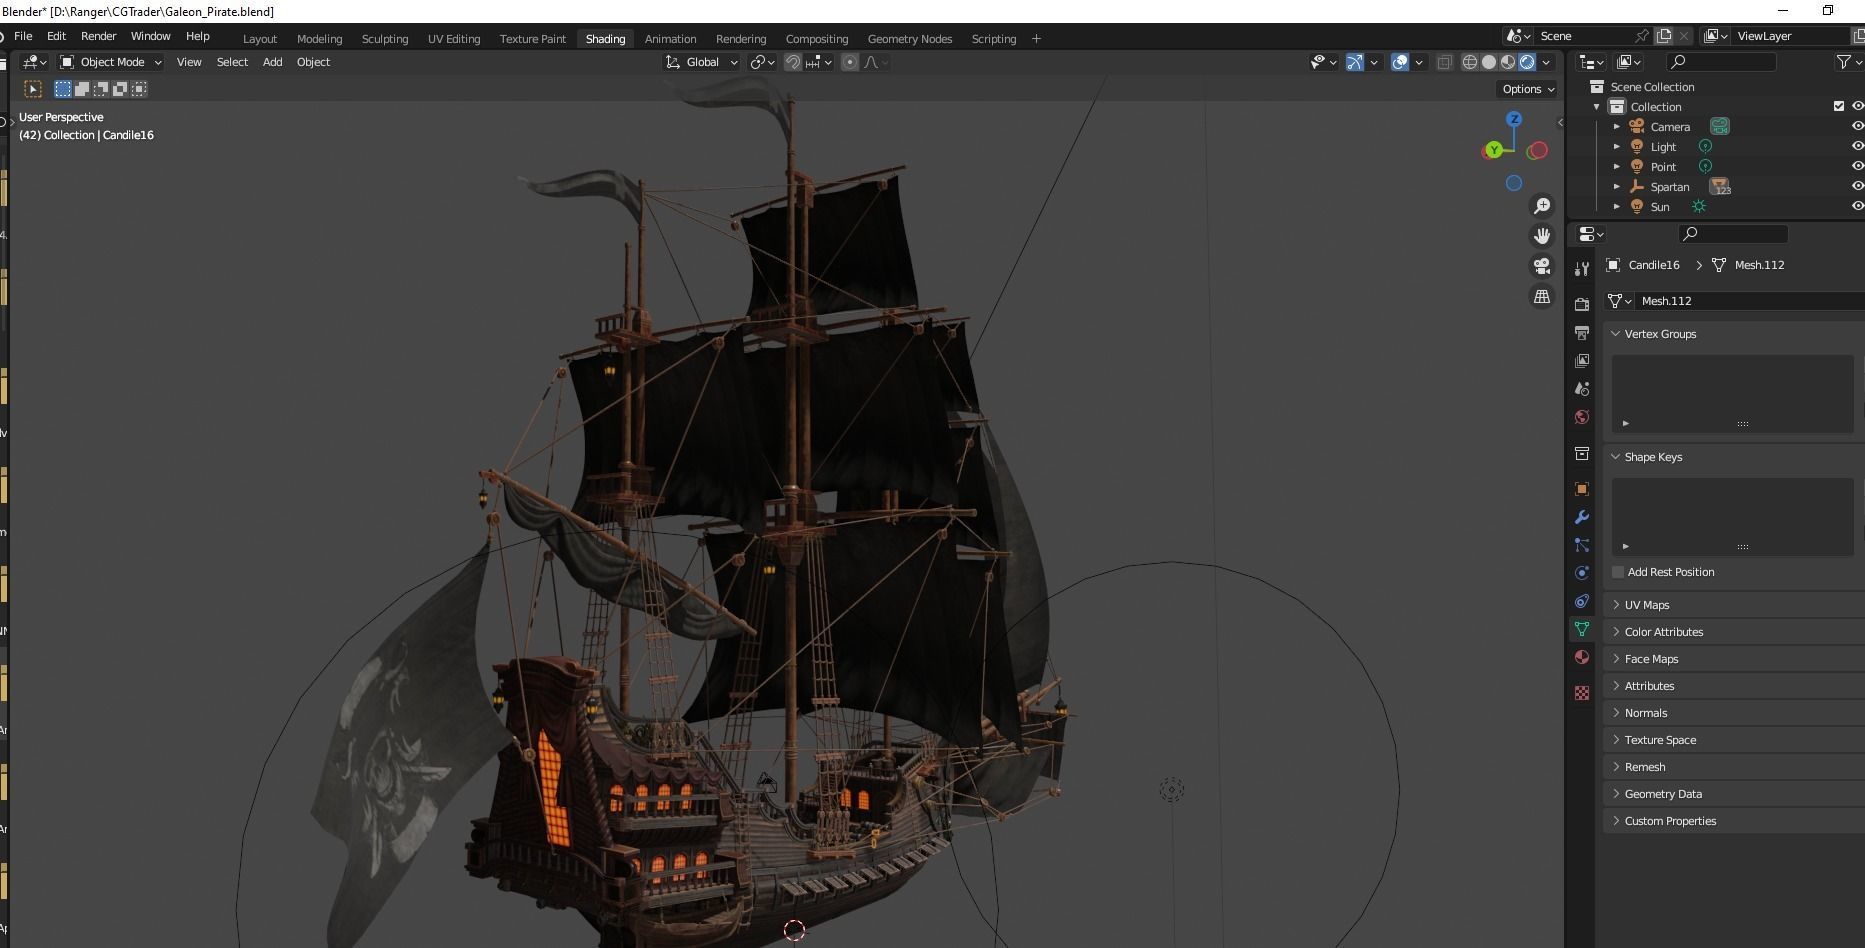Image resolution: width=1865 pixels, height=948 pixels.
Task: Open the Tool properties tab
Action: coord(1582,269)
